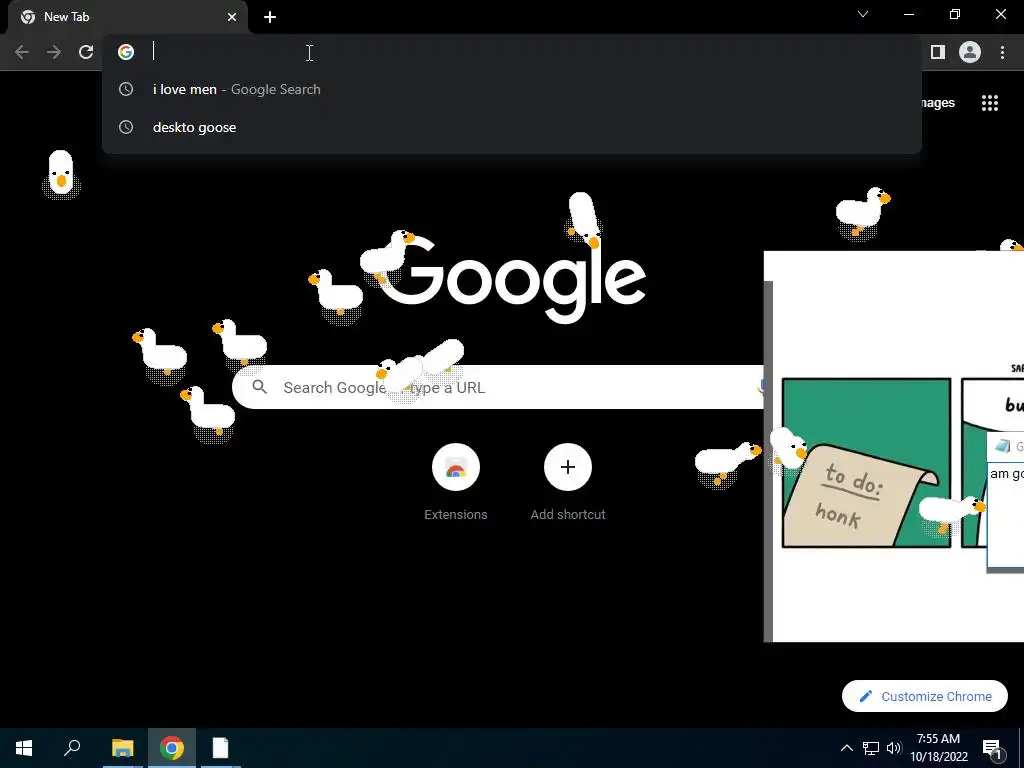Screen dimensions: 1024x768
Task: Open Windows taskbar search
Action: 72,748
